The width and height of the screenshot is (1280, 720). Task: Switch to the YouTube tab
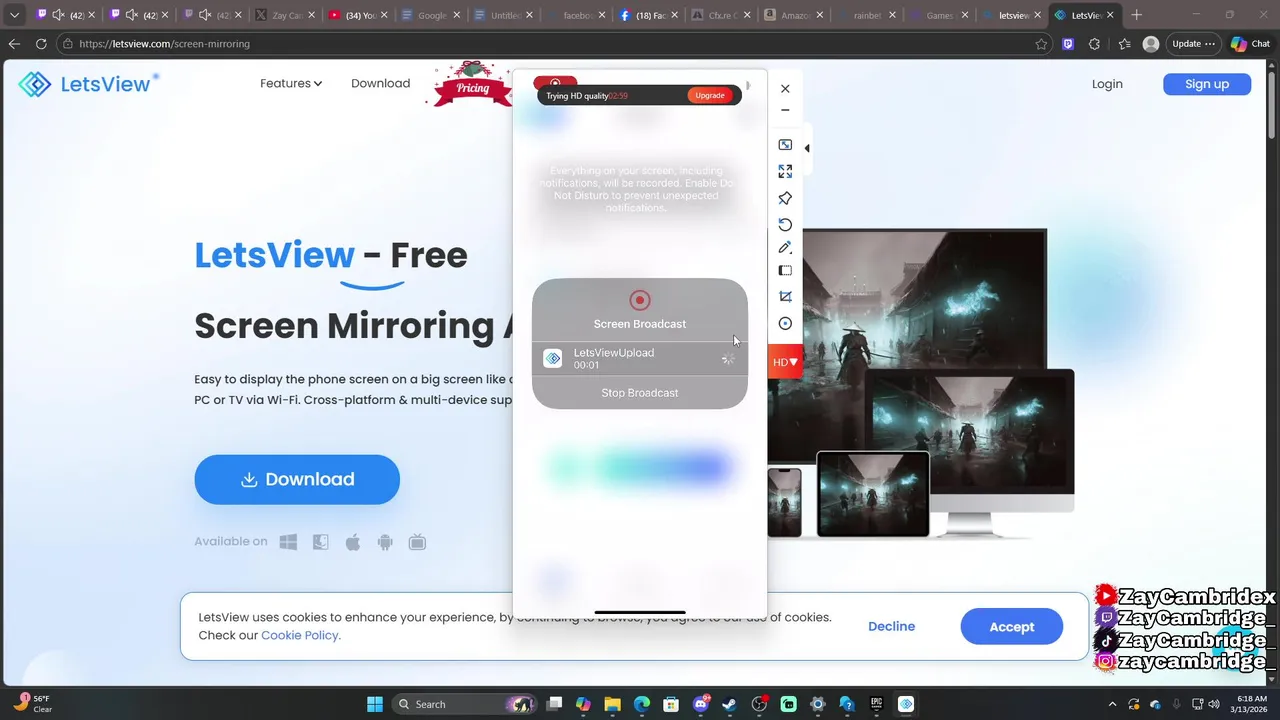point(358,15)
